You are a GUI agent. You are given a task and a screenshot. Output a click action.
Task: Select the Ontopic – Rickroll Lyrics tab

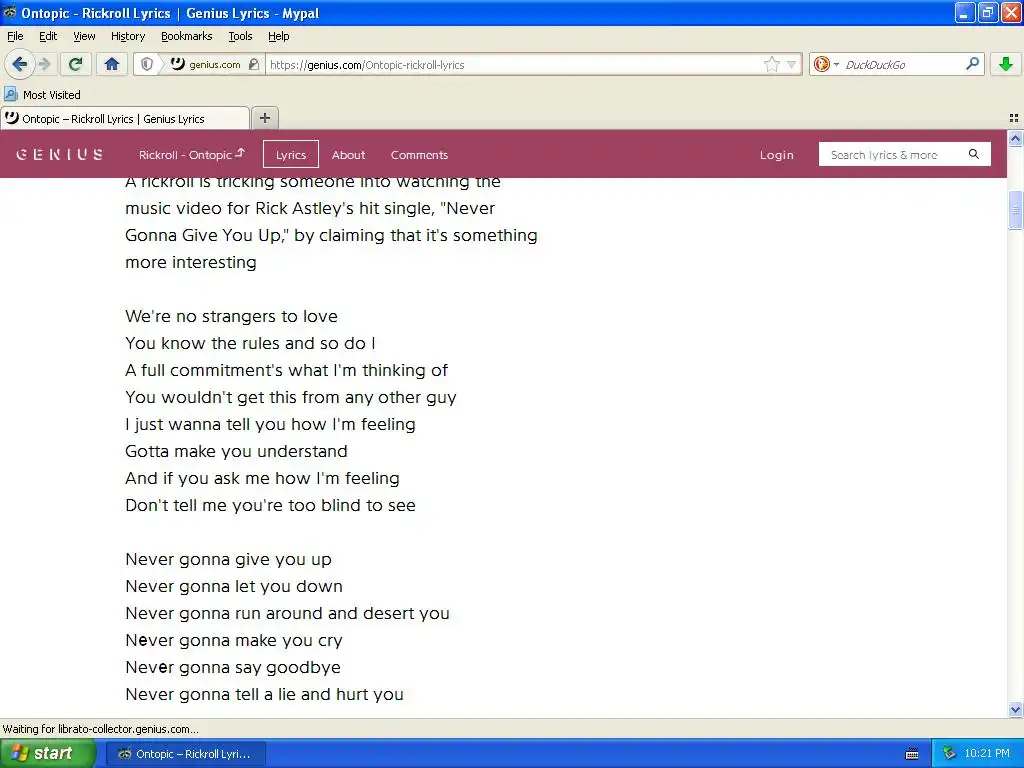[x=125, y=118]
